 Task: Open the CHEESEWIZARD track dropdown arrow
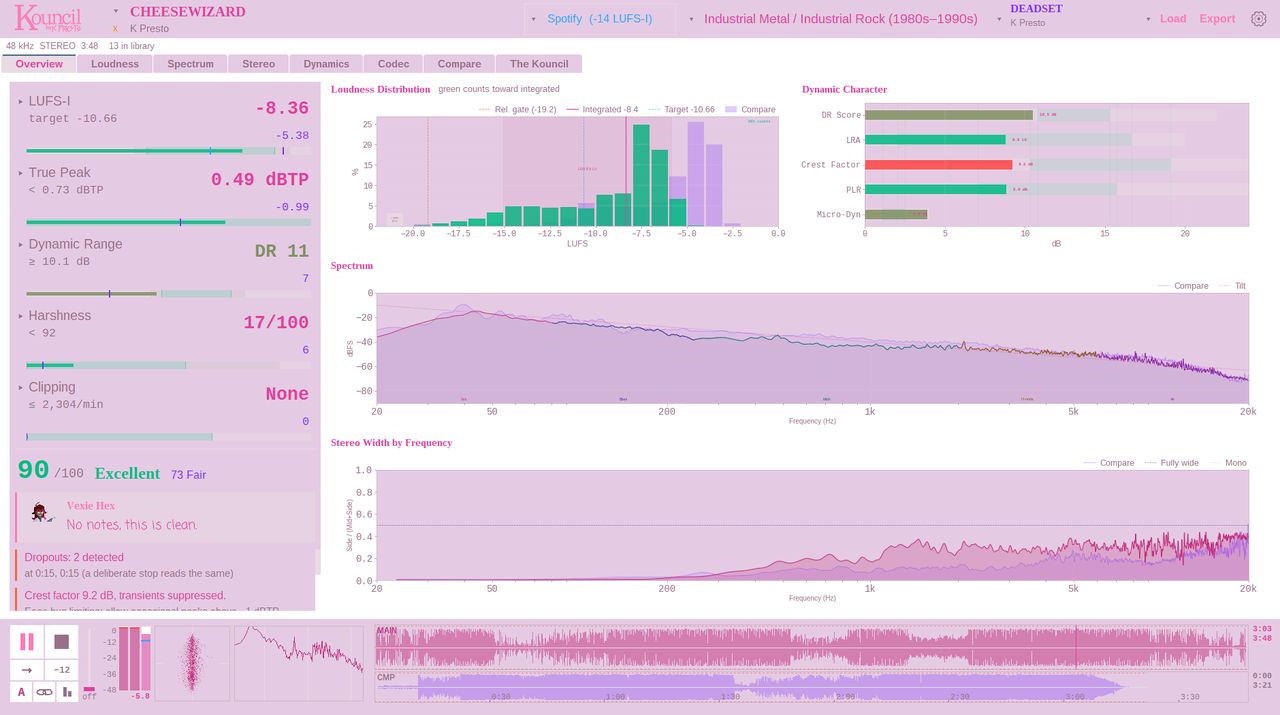116,12
